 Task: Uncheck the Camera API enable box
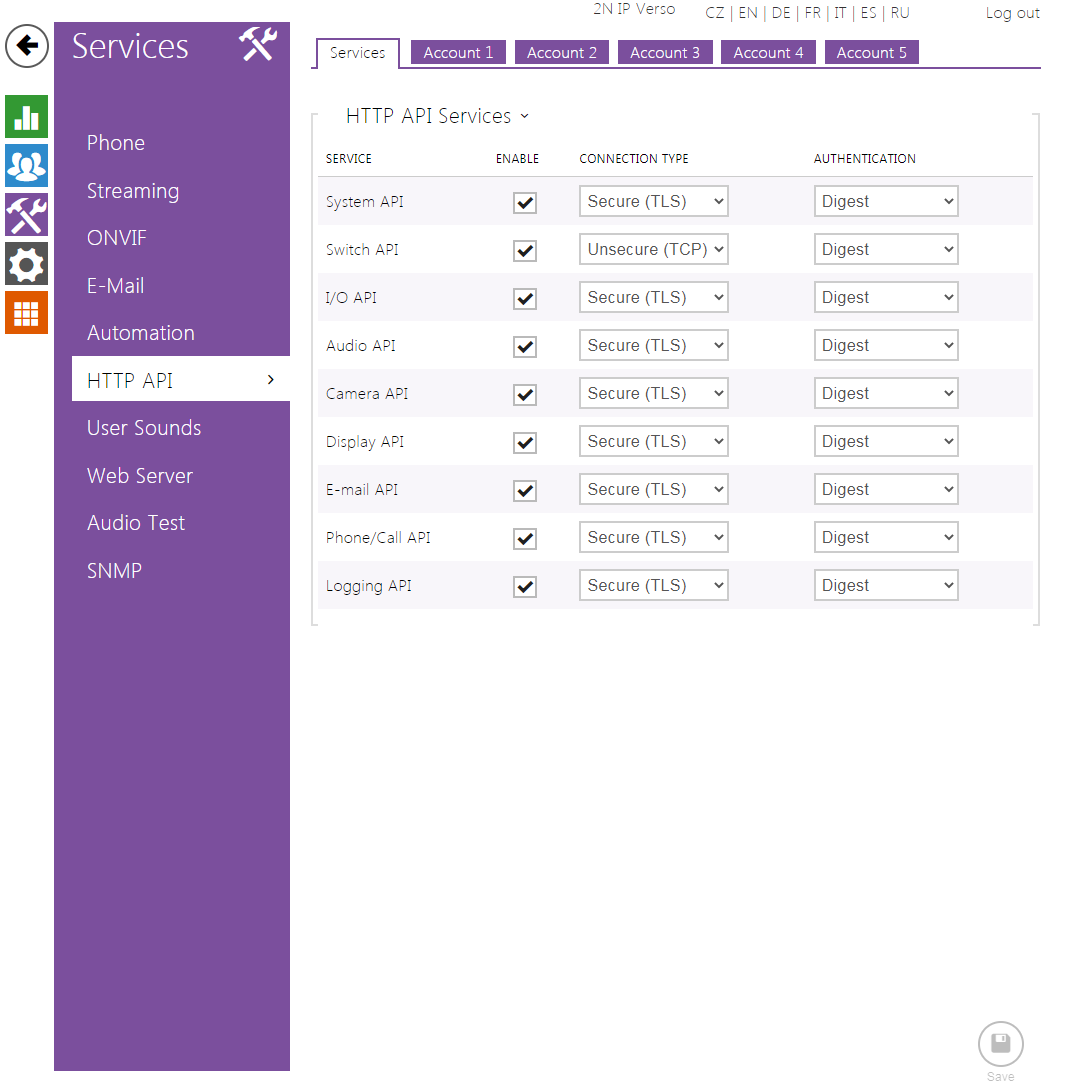pos(524,394)
